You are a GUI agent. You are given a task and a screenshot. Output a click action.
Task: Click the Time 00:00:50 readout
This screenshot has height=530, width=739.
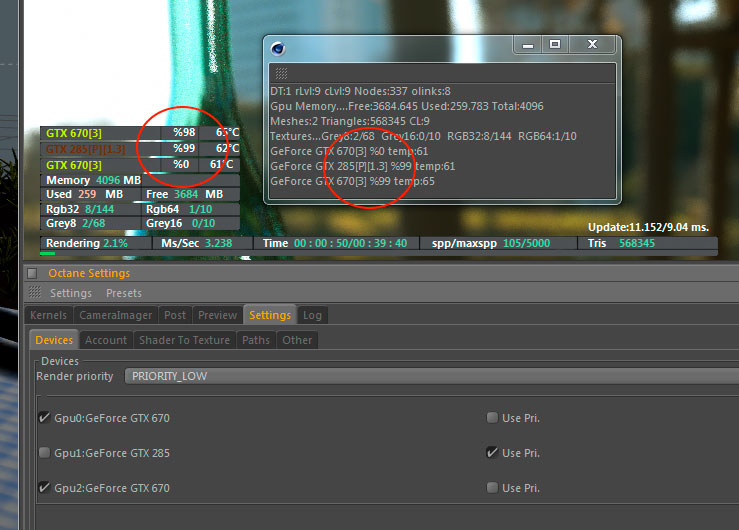click(x=335, y=243)
